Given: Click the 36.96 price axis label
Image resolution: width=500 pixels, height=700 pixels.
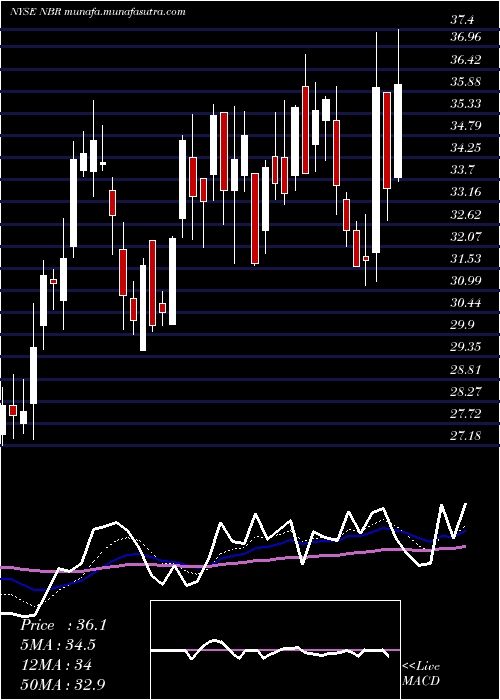Looking at the screenshot, I should [x=466, y=37].
